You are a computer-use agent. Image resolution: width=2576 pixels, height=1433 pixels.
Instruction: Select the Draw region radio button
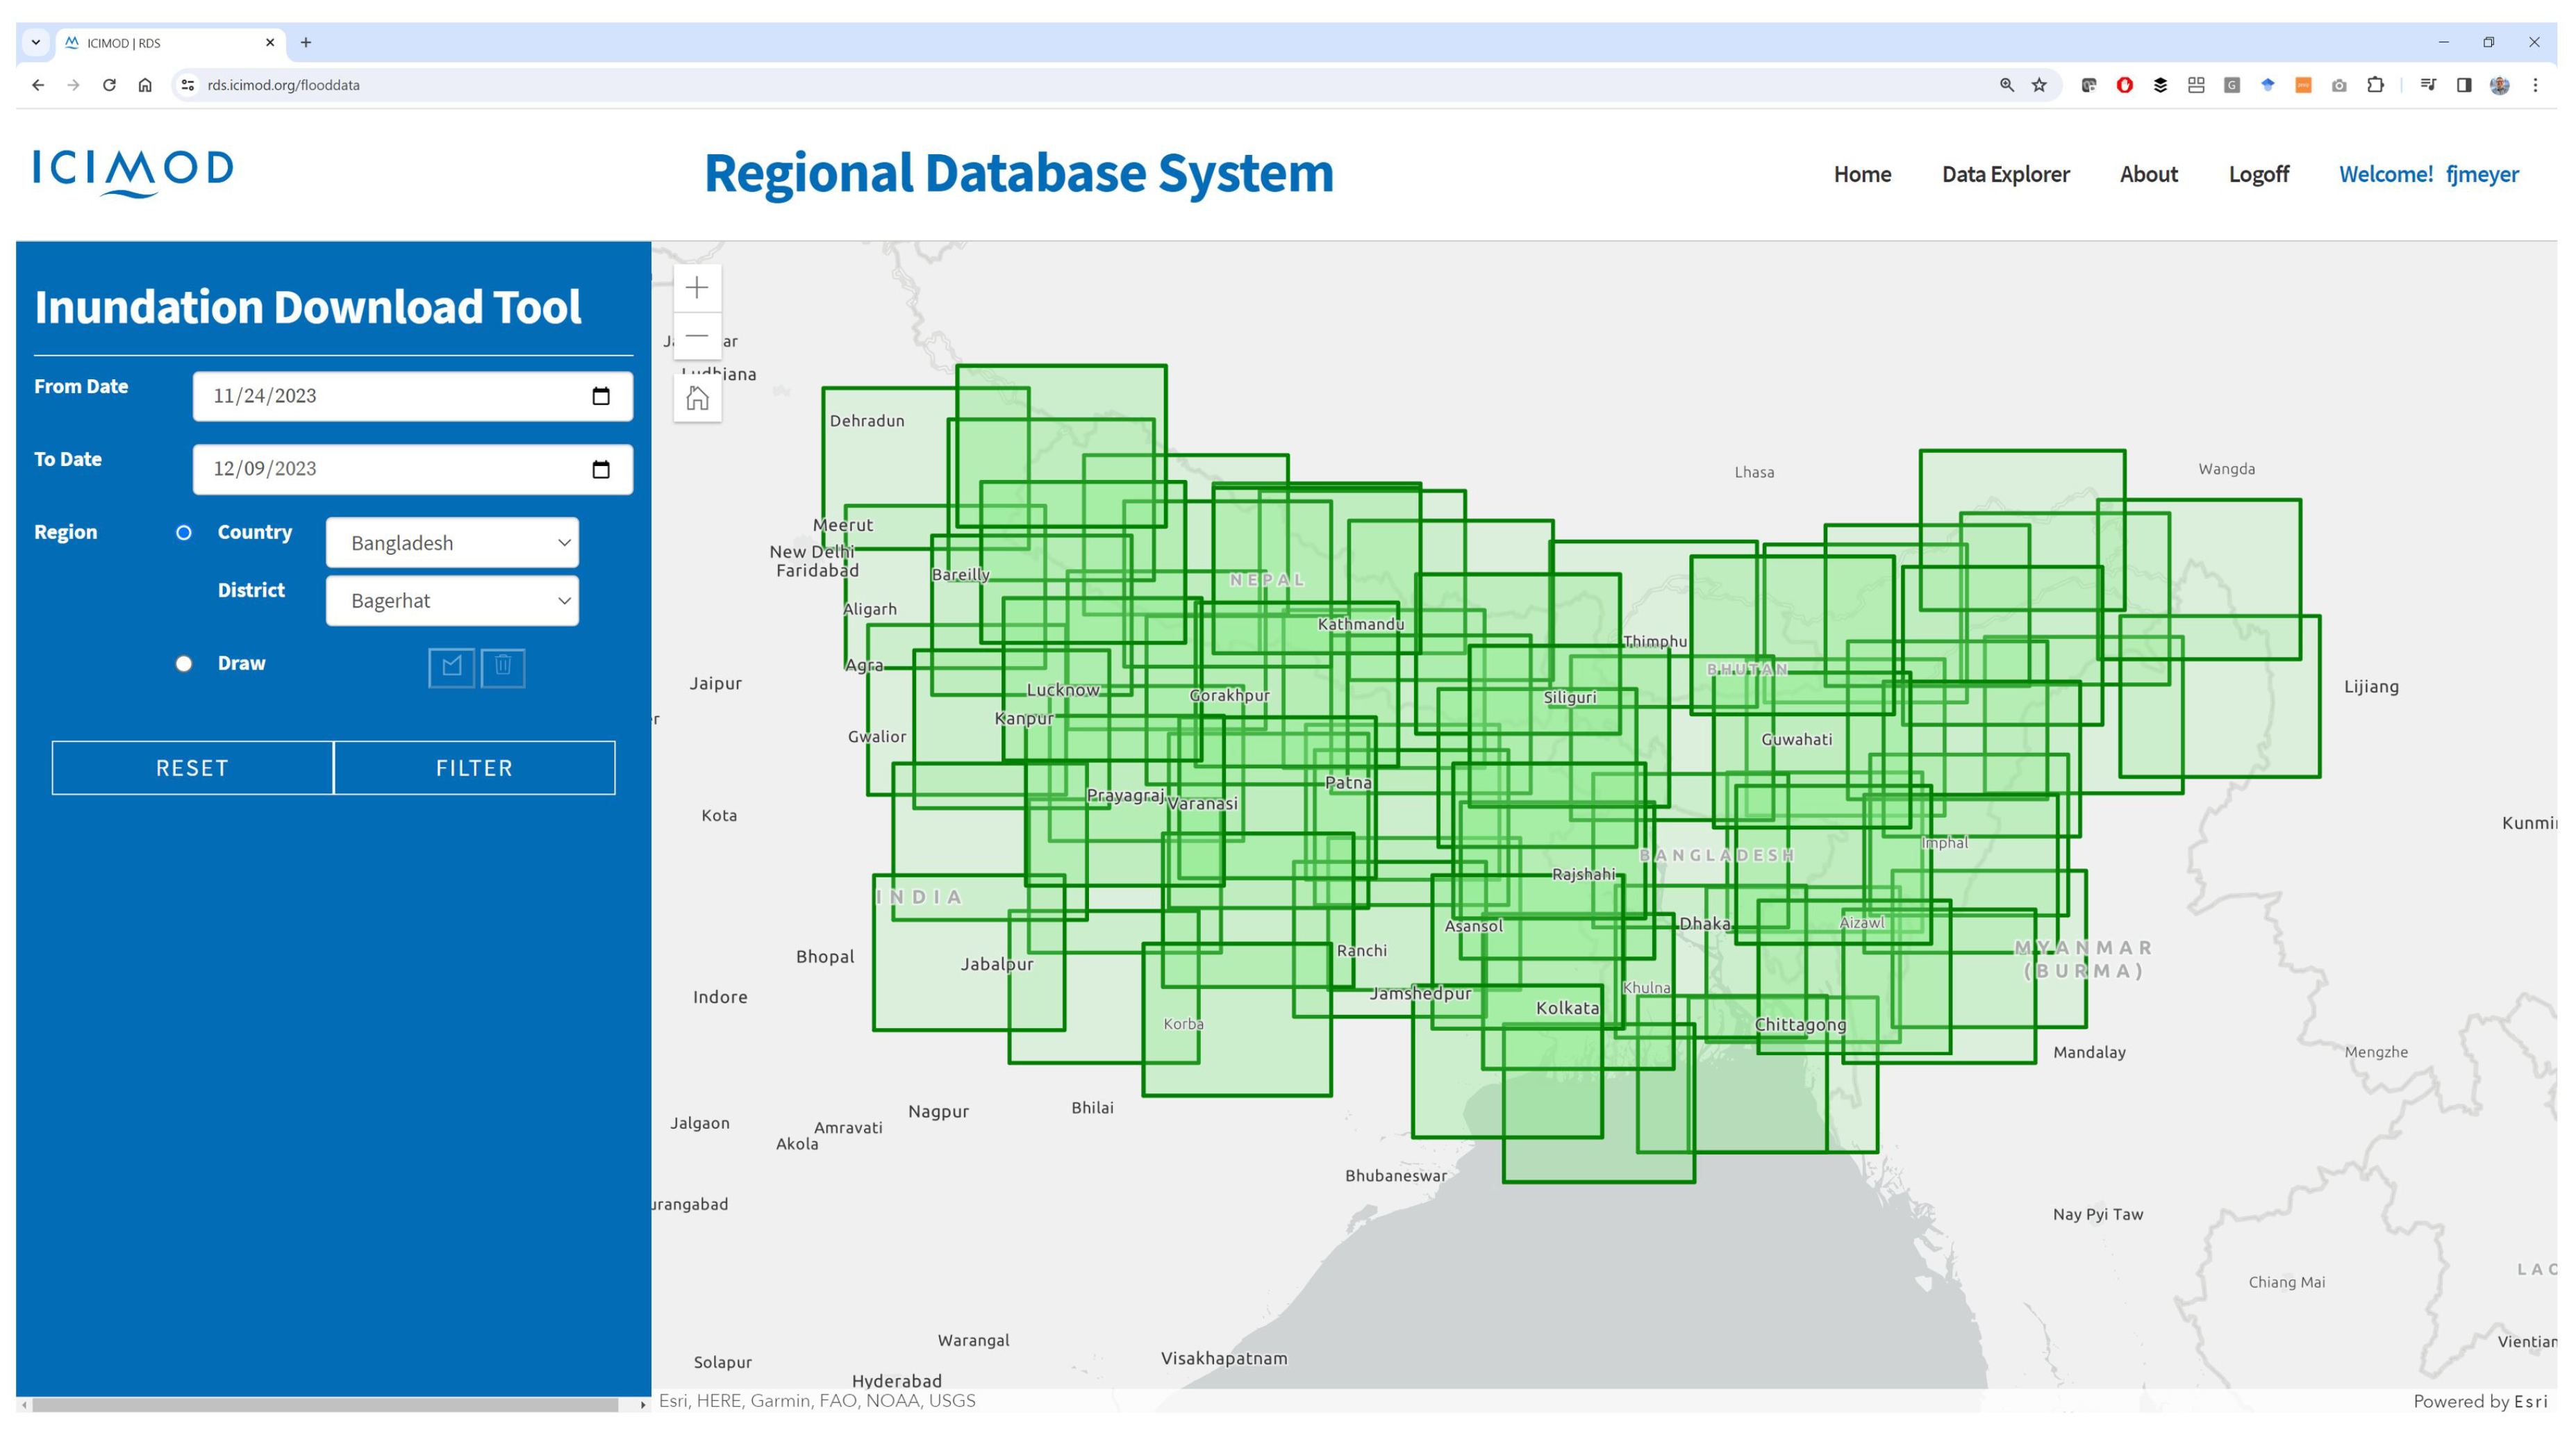click(184, 663)
